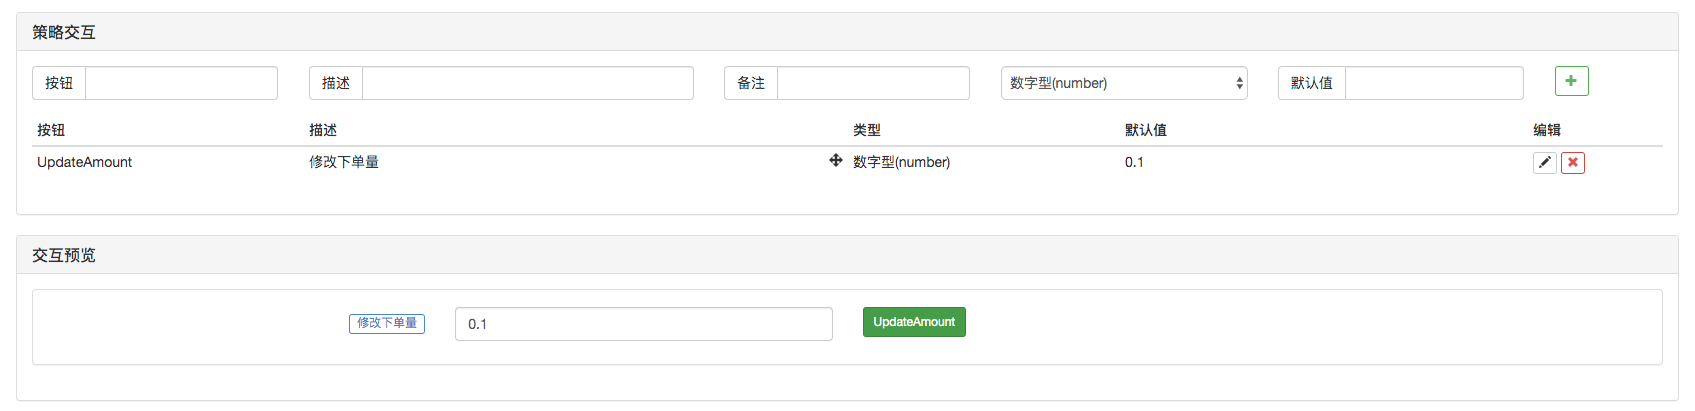Open the 数字型(number) type dropdown
1695x411 pixels.
(1123, 83)
